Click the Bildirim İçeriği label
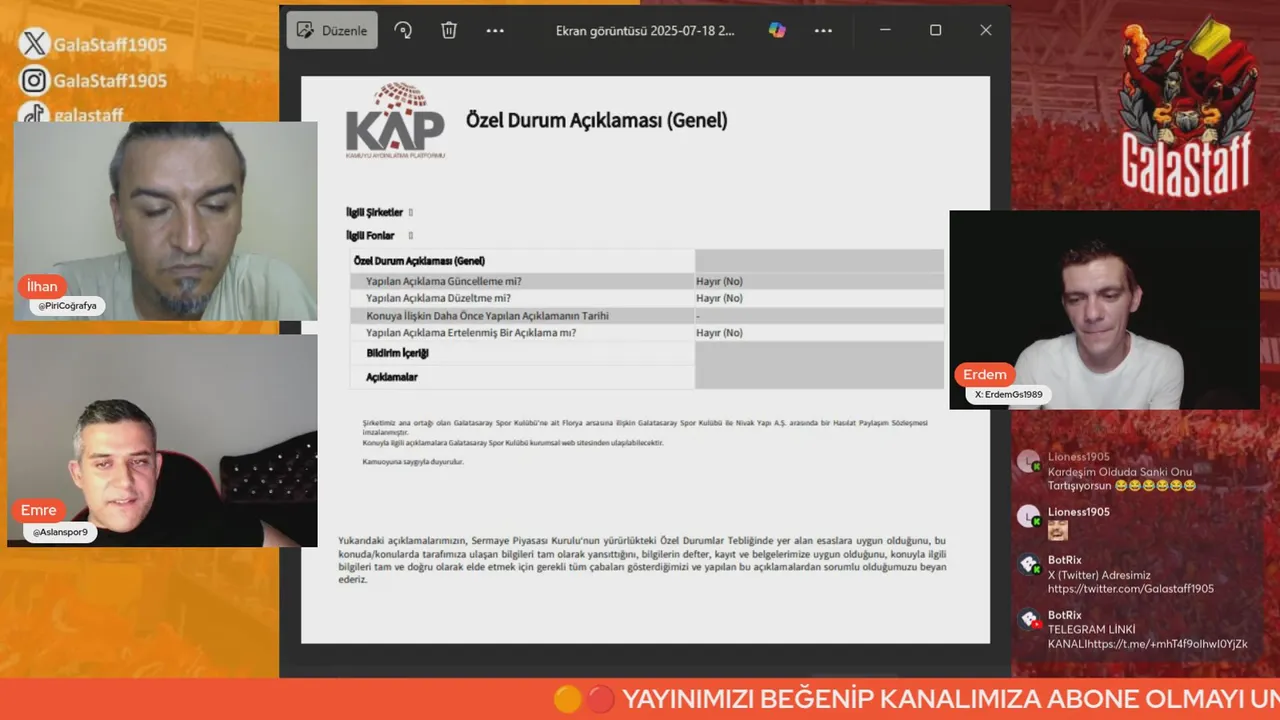1280x720 pixels. 397,353
